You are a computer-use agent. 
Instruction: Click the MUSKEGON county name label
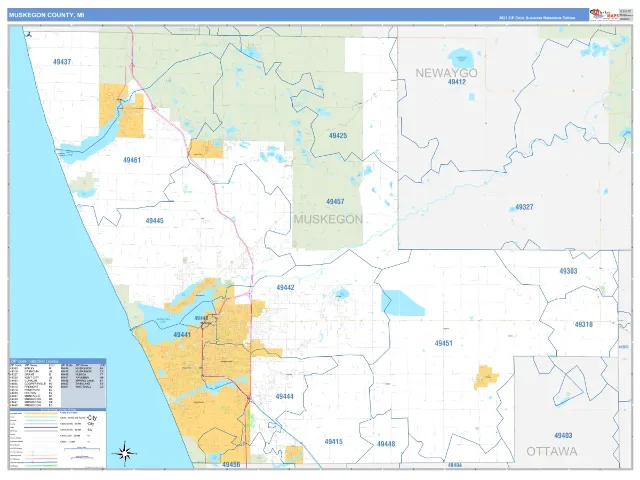tap(328, 219)
